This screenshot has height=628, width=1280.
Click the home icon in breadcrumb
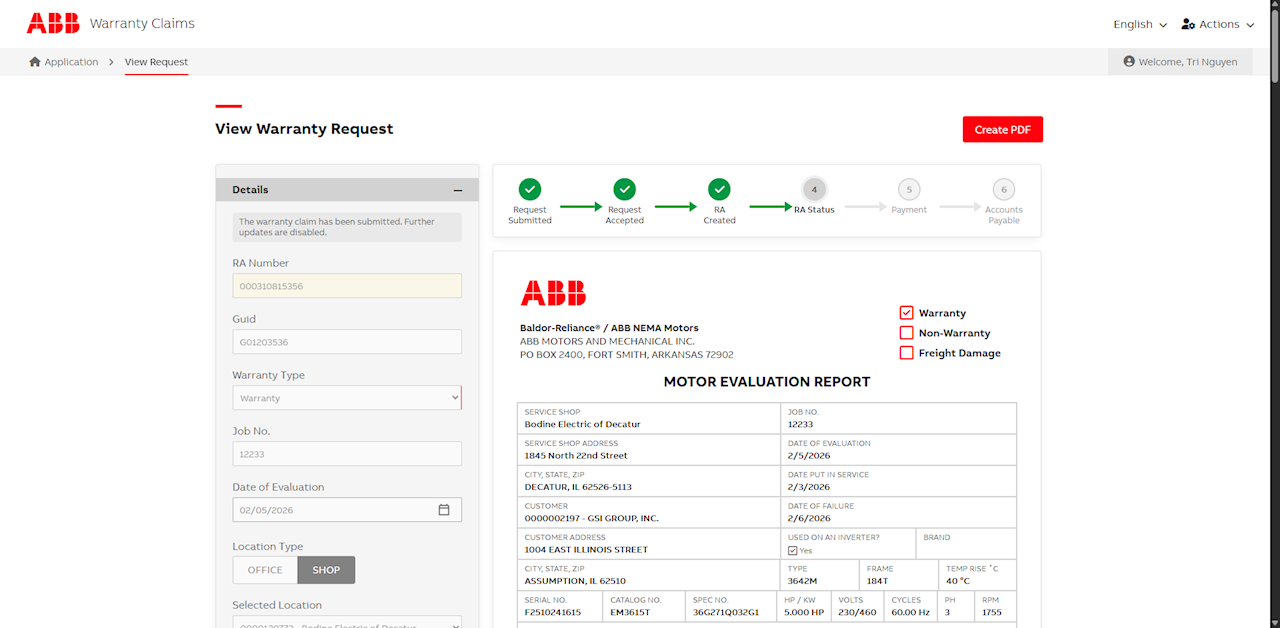35,62
